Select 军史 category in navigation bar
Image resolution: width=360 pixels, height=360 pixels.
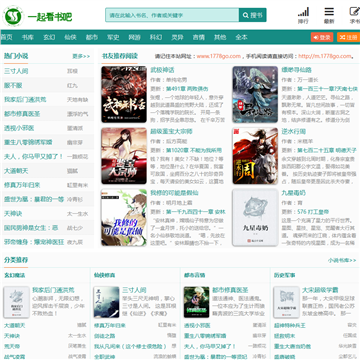(x=113, y=37)
